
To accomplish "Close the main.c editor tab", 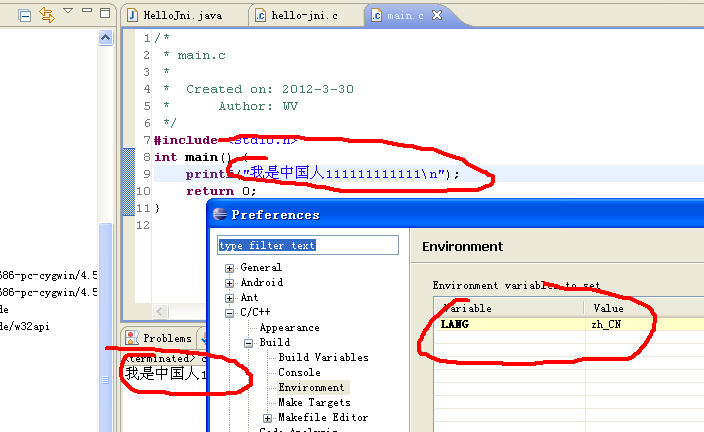I will (437, 15).
